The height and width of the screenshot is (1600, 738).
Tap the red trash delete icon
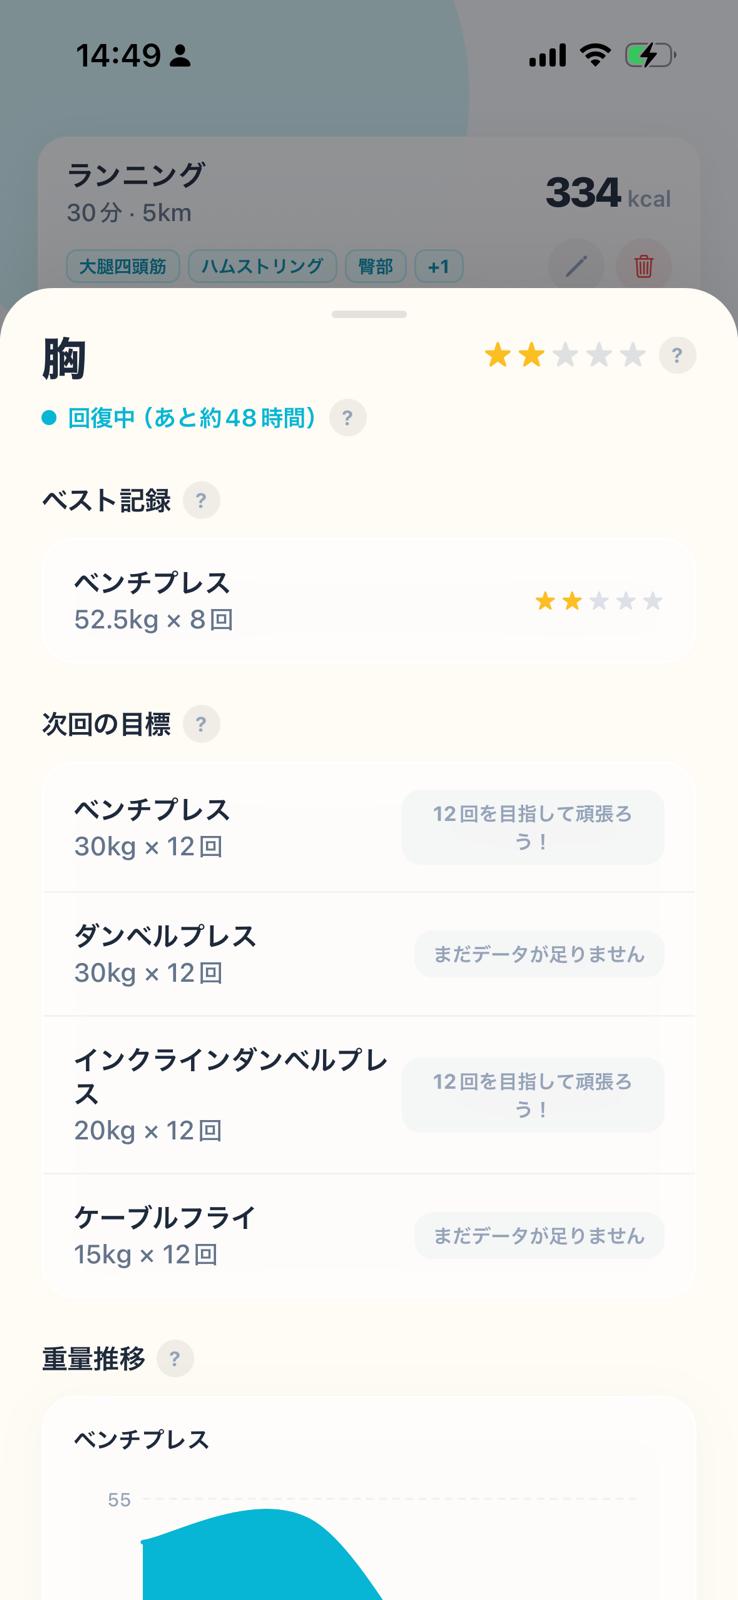[x=643, y=266]
